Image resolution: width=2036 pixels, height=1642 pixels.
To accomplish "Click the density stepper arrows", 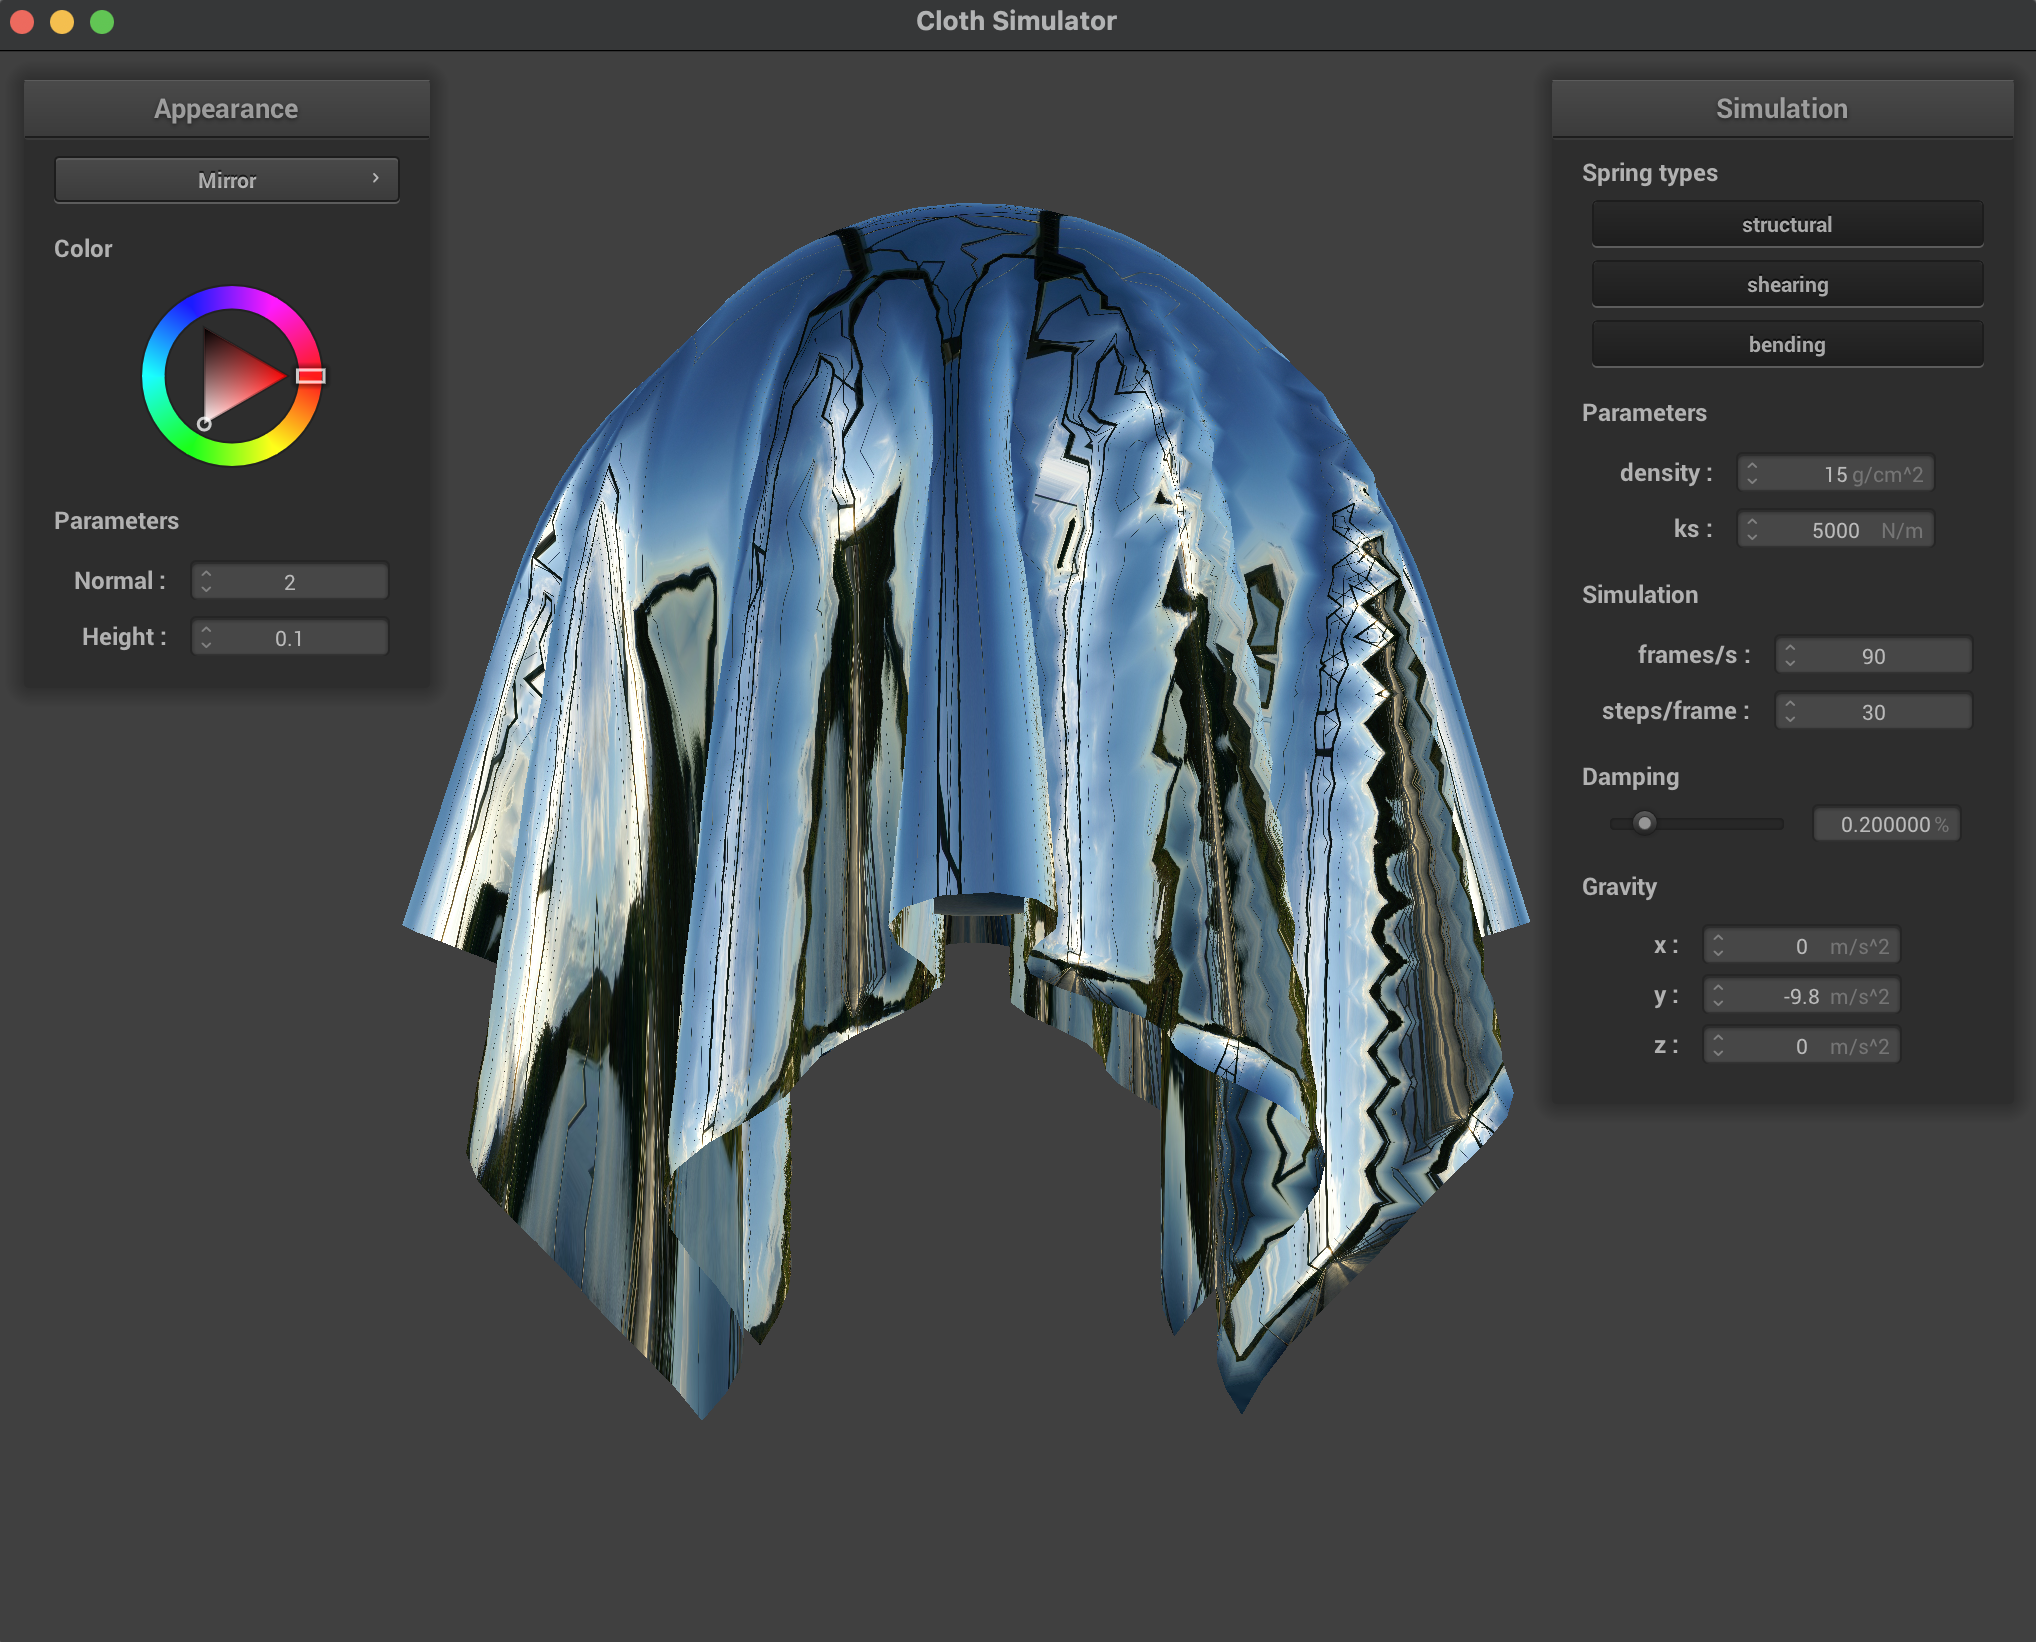I will point(1752,473).
